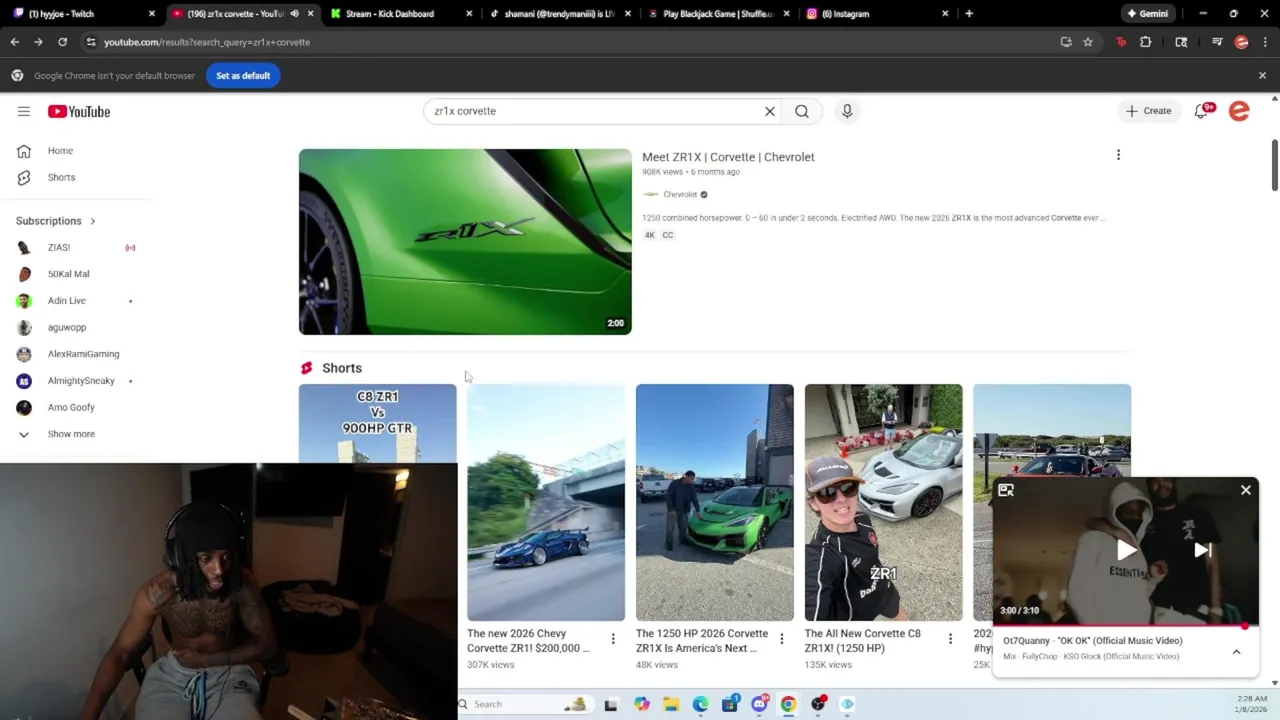Open the notifications bell
The image size is (1280, 720).
[x=1202, y=111]
